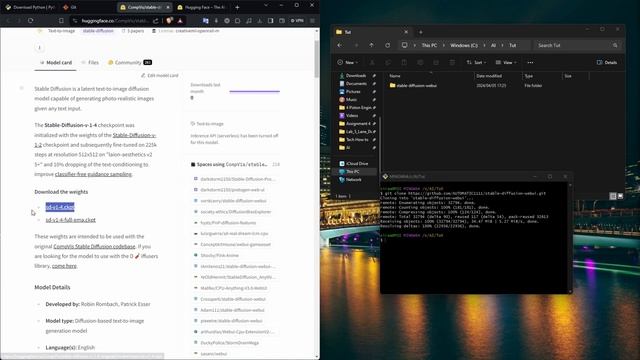This screenshot has height=360, width=640.
Task: Reload the Hugging Face page in browser
Action: click(31, 20)
